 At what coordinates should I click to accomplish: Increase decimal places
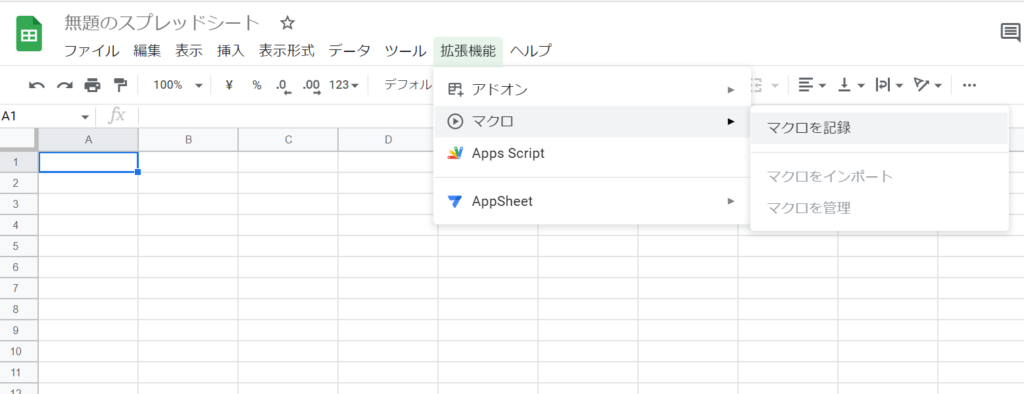coord(312,86)
